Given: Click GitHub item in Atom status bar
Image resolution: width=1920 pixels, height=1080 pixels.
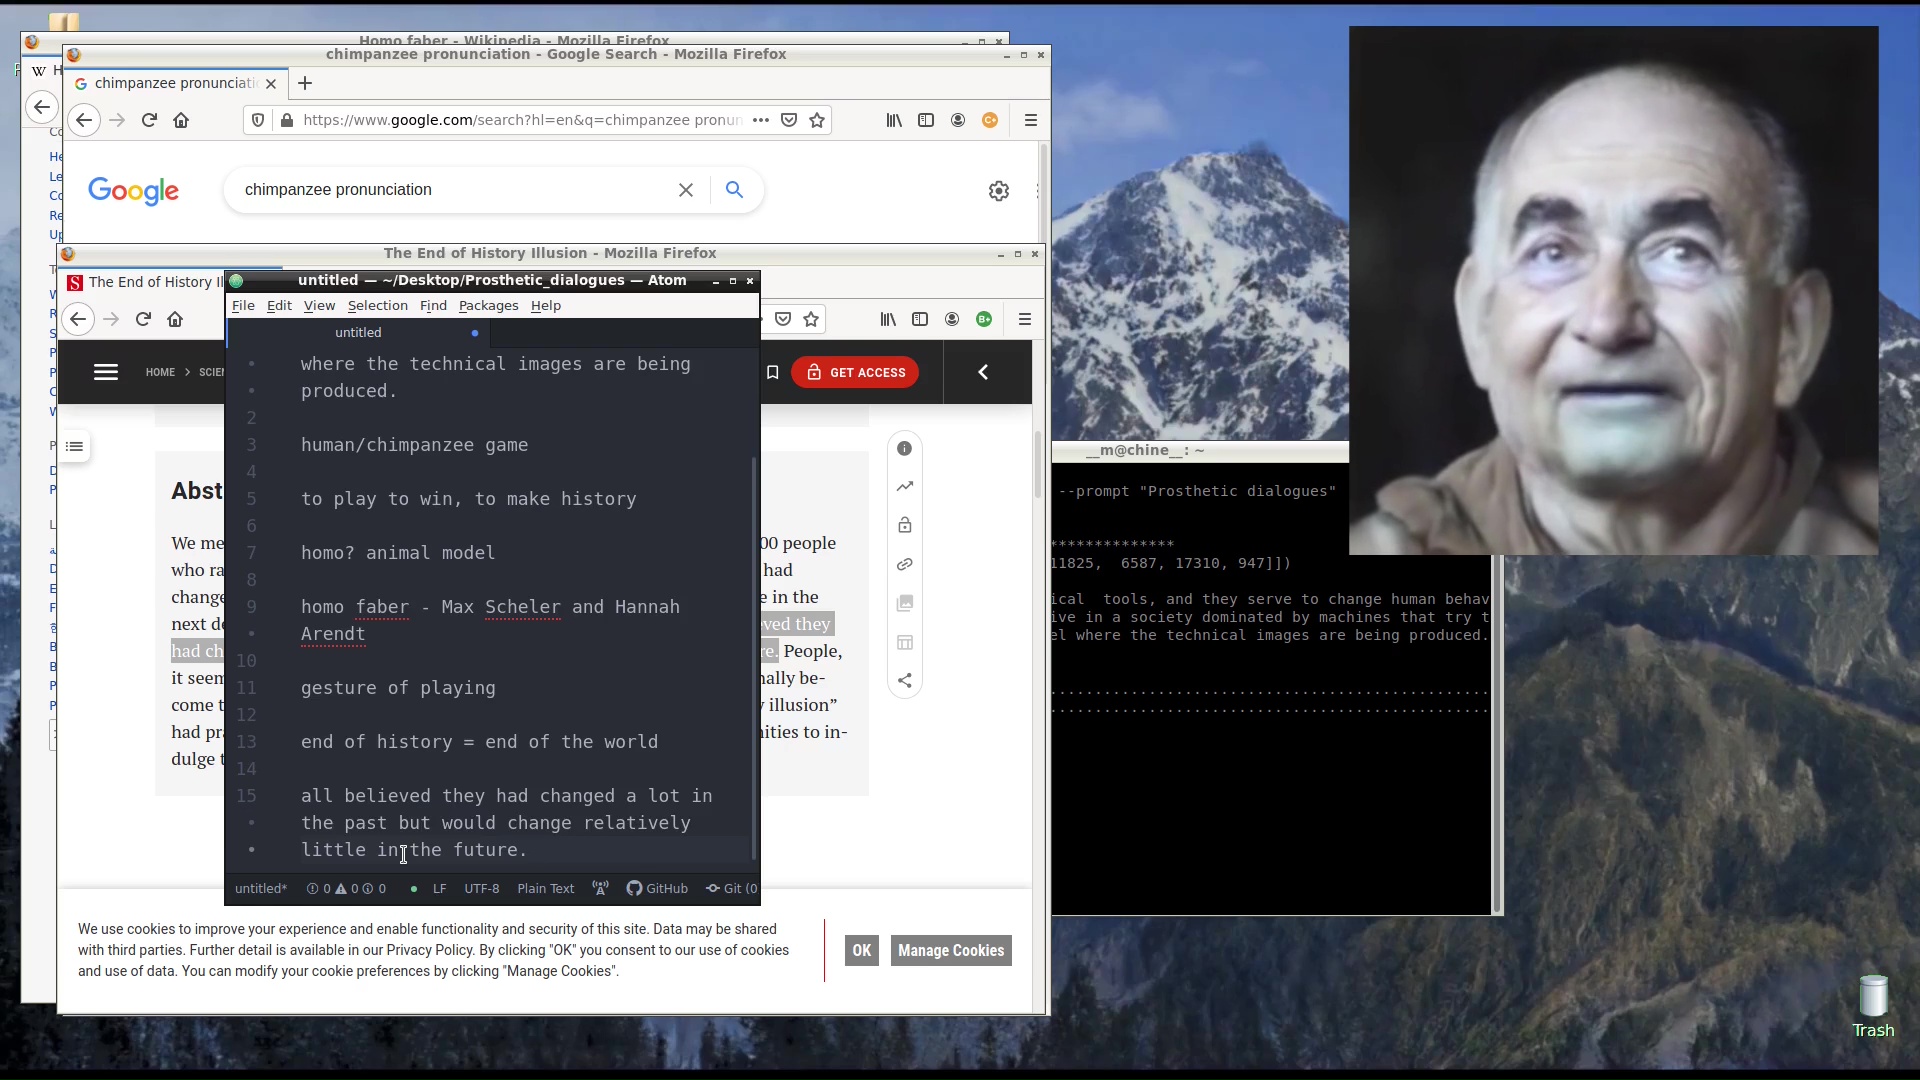Looking at the screenshot, I should pos(657,889).
